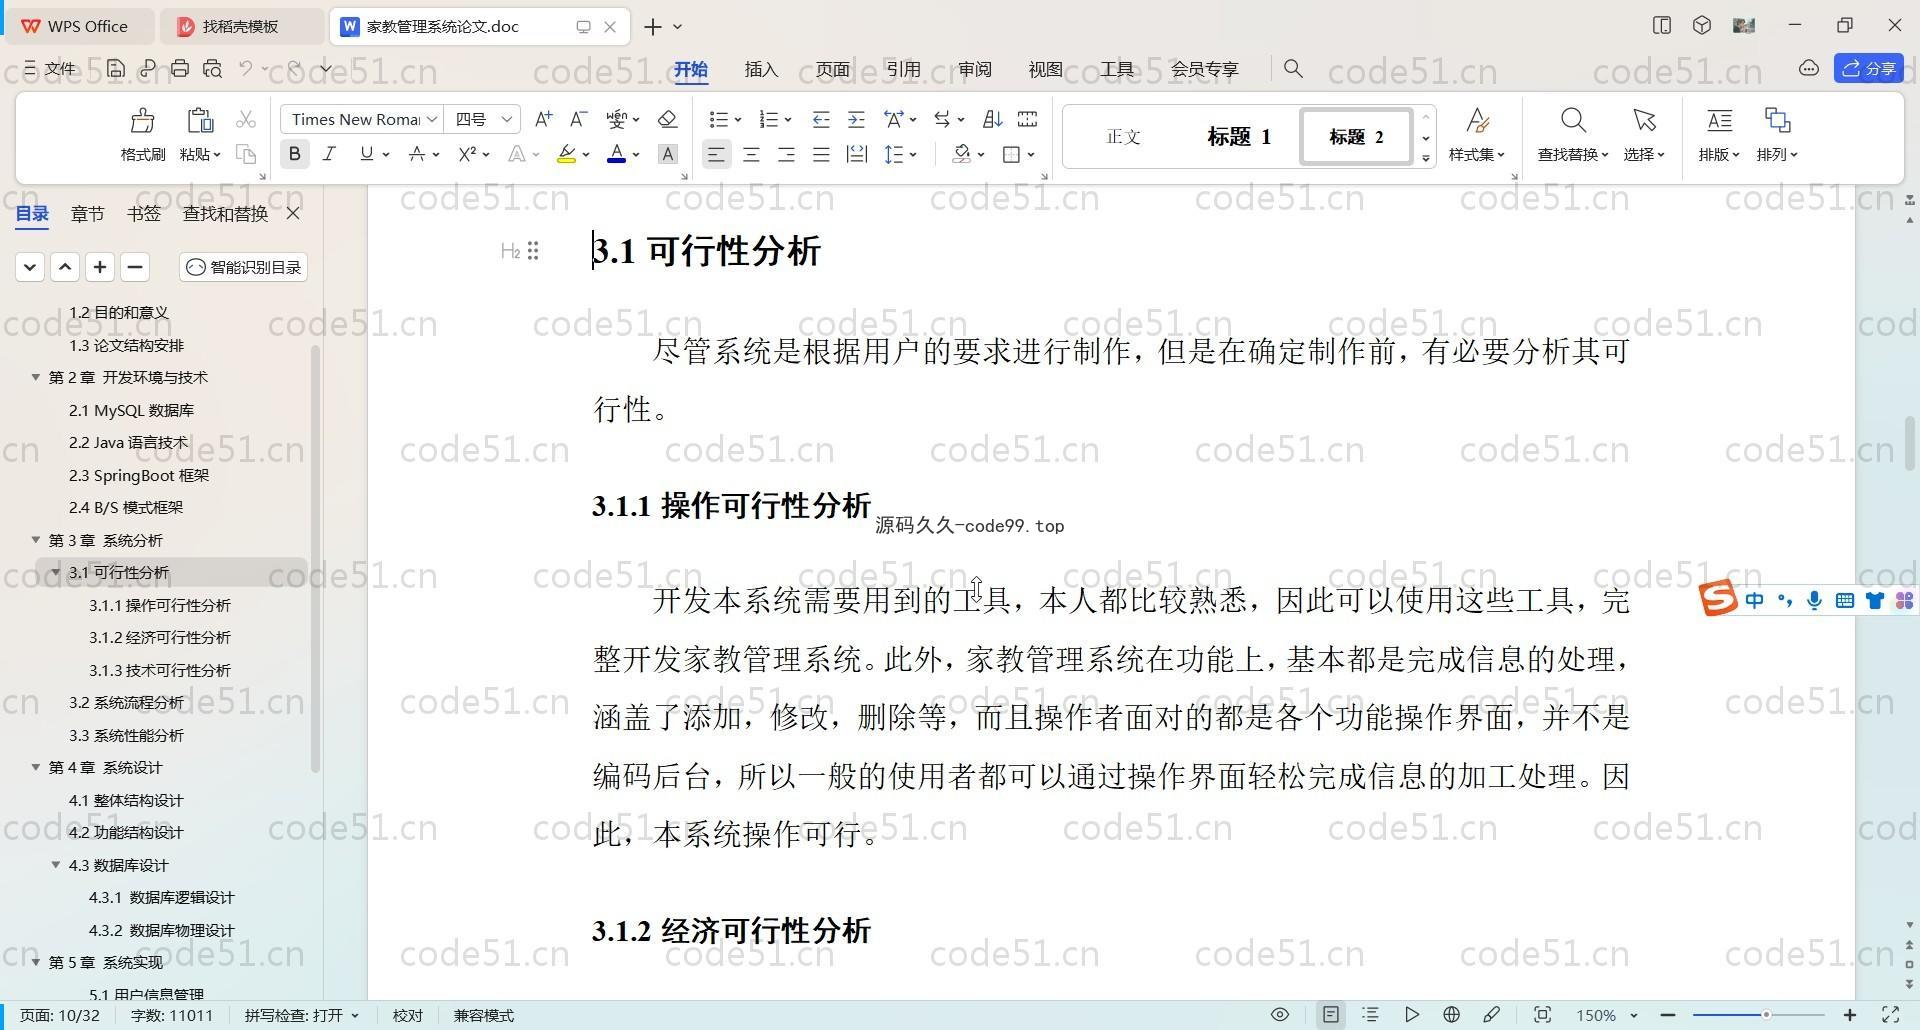Open the bullet list dropdown arrow
This screenshot has height=1030, width=1920.
pos(738,120)
